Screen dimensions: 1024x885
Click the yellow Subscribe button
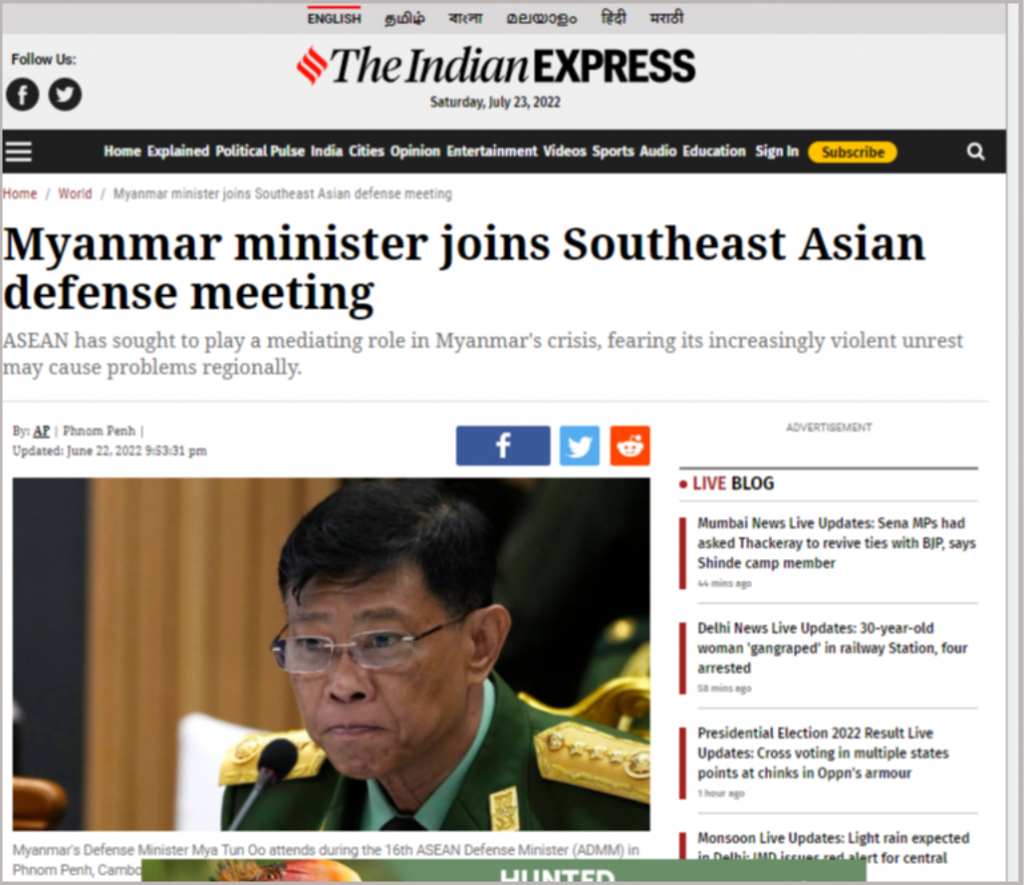pyautogui.click(x=852, y=152)
